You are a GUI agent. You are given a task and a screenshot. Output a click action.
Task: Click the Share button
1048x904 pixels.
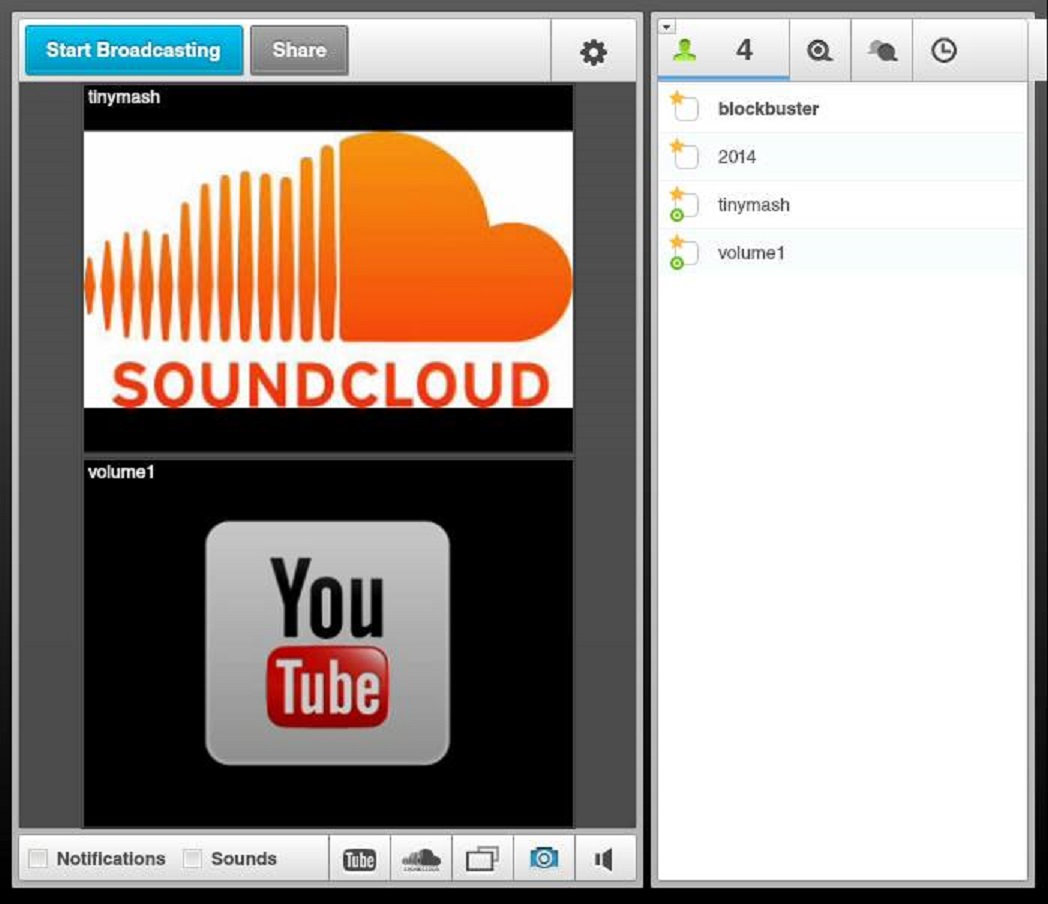[x=299, y=50]
